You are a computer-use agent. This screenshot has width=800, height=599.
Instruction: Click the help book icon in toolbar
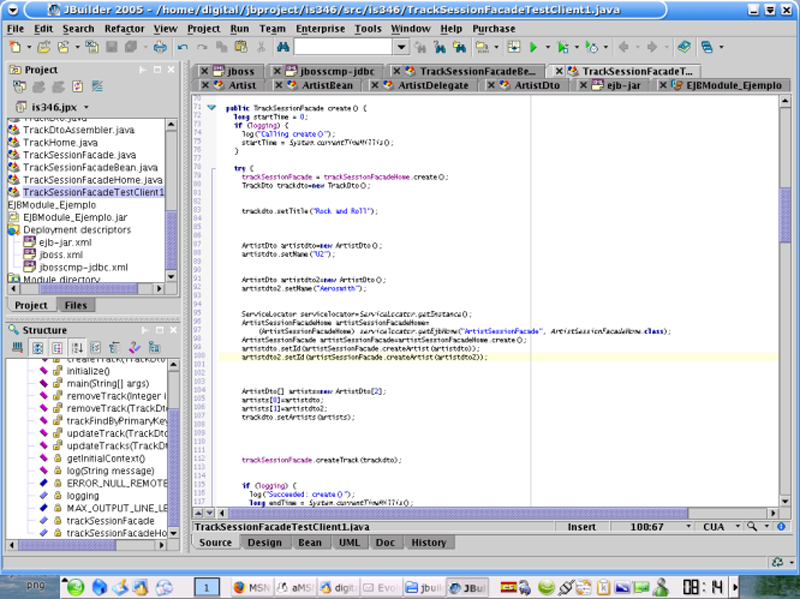[684, 47]
